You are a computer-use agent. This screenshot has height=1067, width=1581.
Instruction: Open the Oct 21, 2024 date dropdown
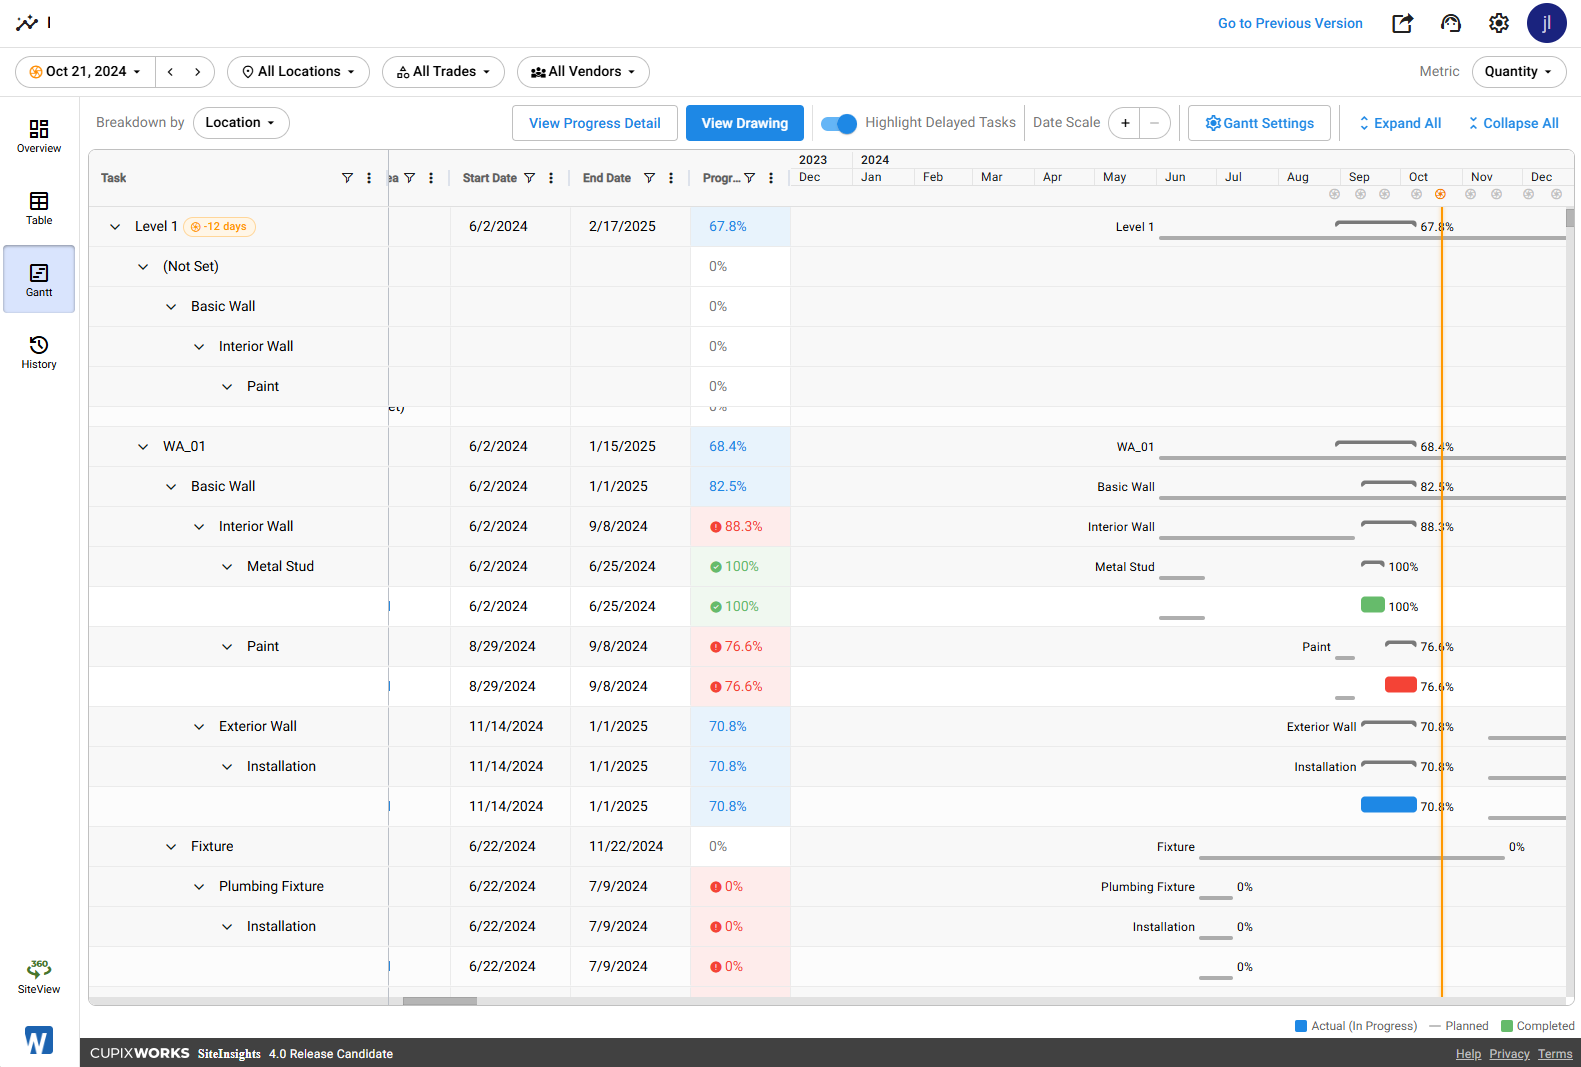[x=85, y=72]
